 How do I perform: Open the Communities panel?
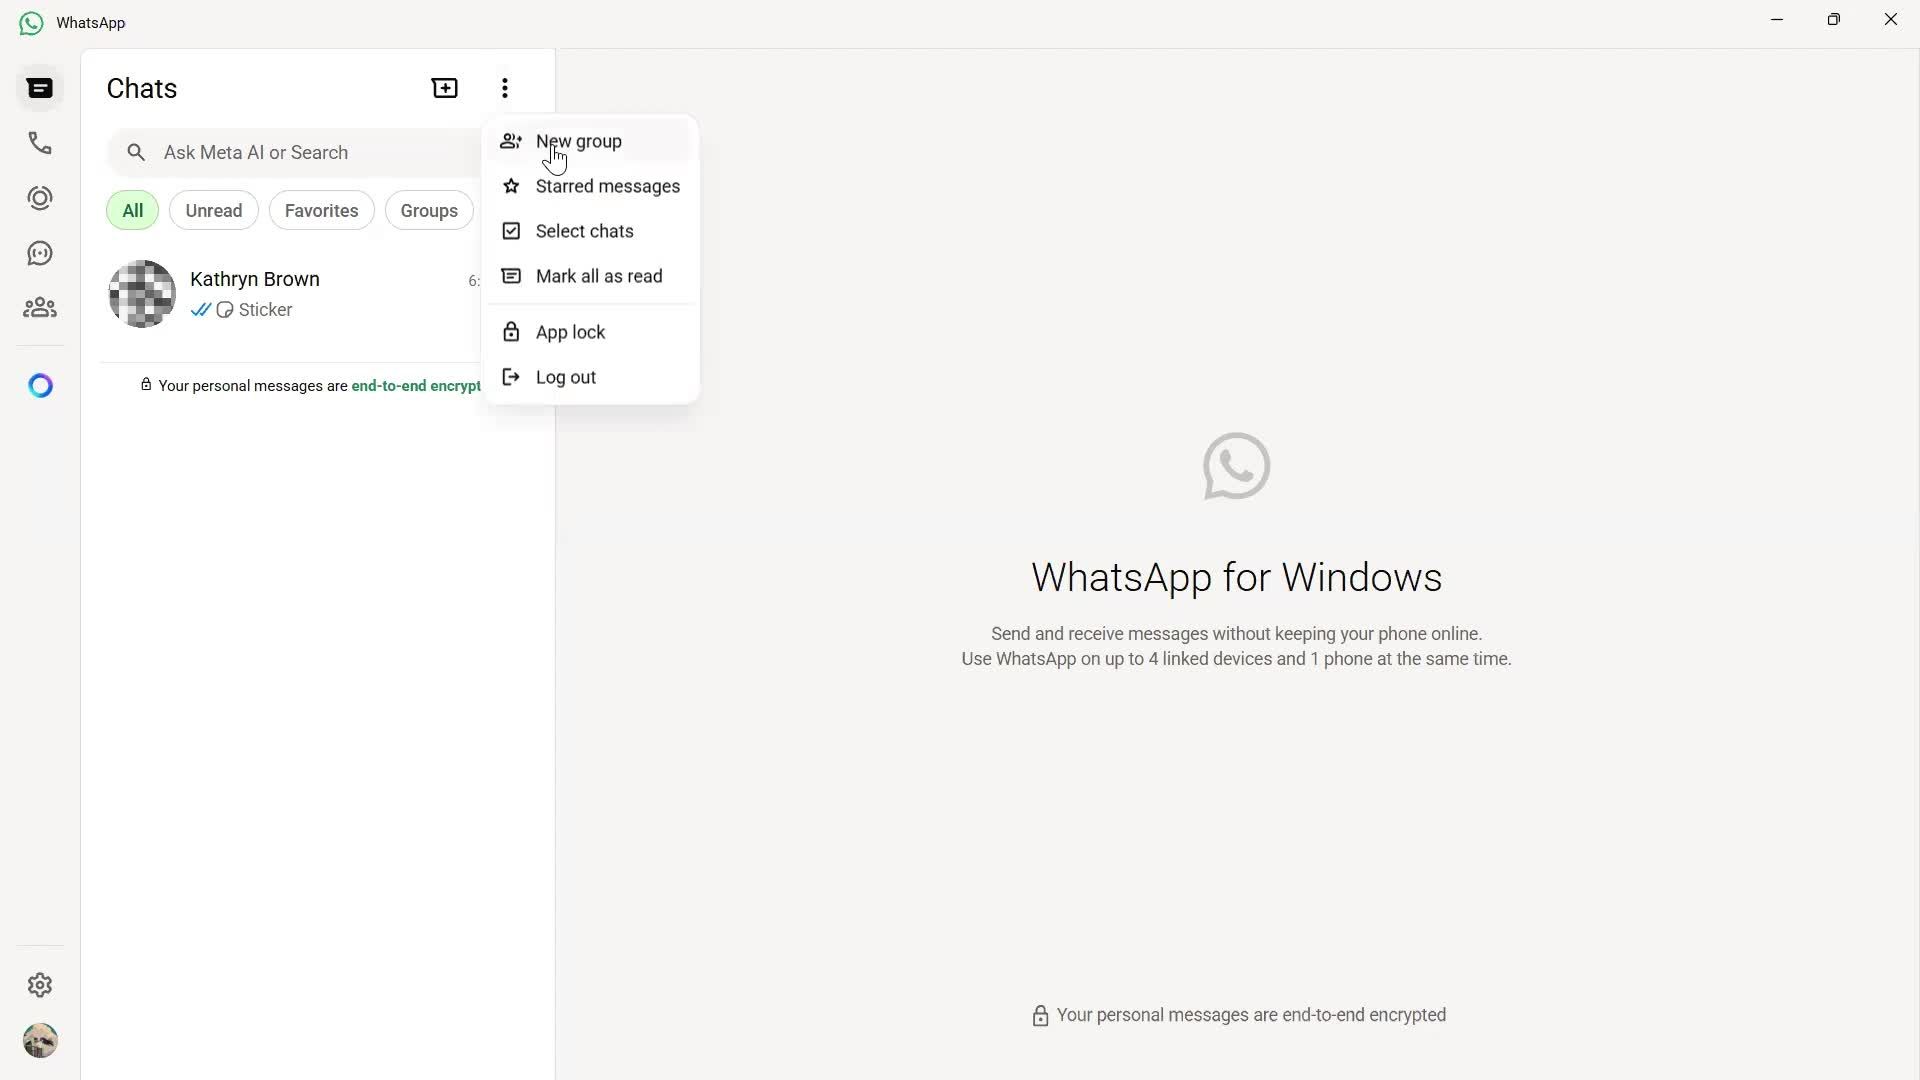coord(39,307)
